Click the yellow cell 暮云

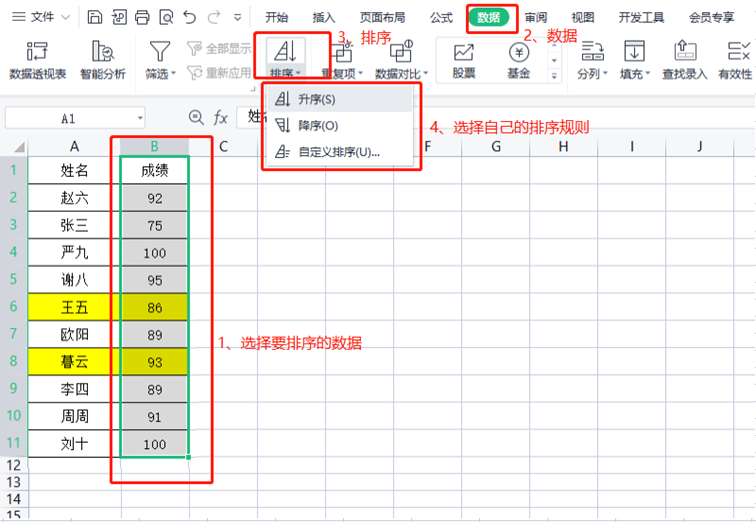point(74,361)
